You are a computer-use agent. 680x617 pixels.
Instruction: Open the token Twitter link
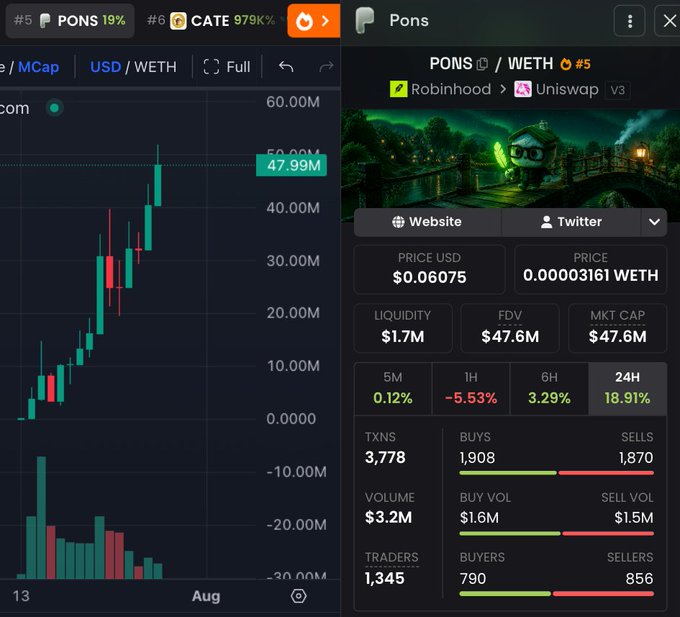click(x=571, y=222)
